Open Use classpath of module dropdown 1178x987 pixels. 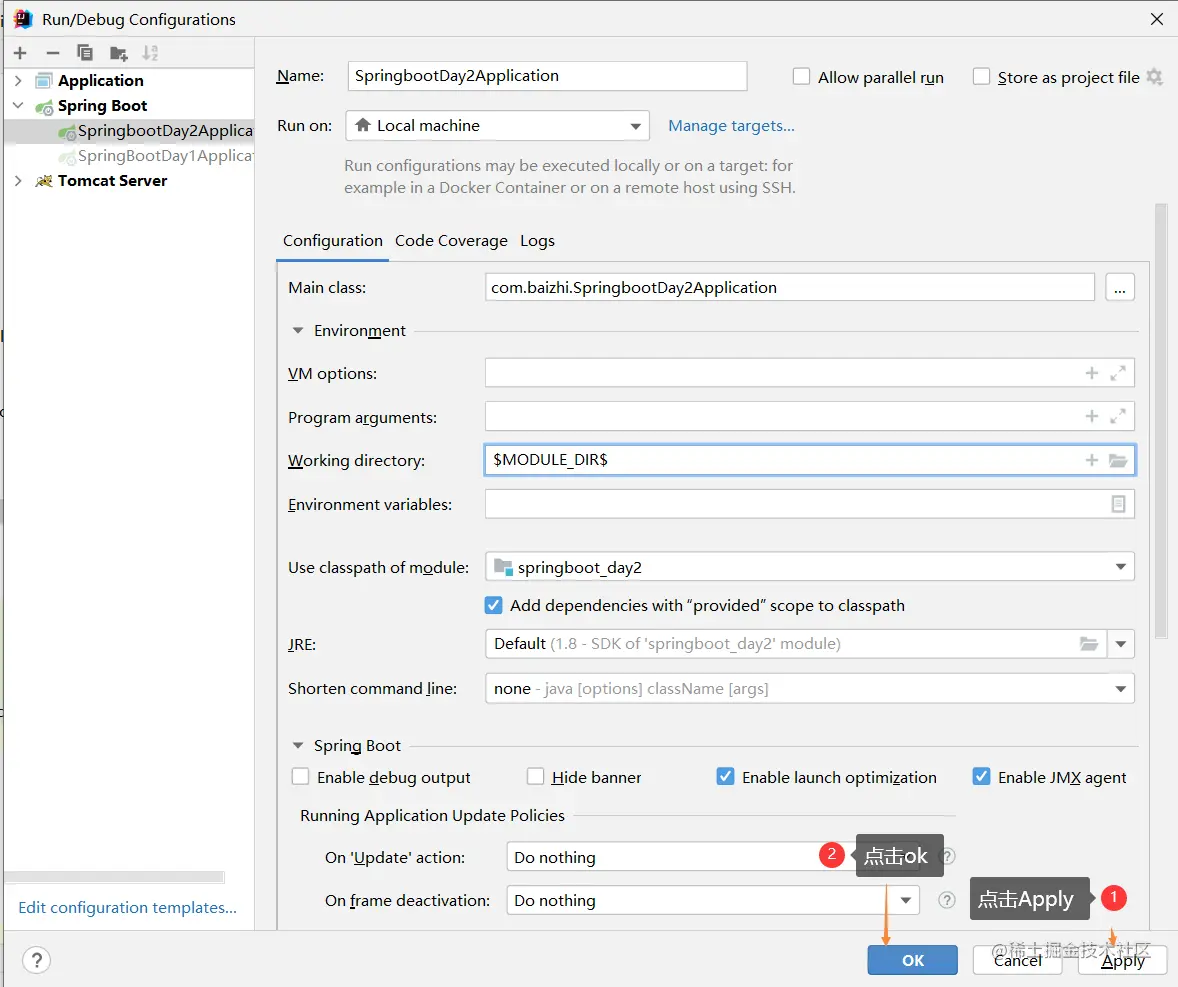[x=810, y=566]
